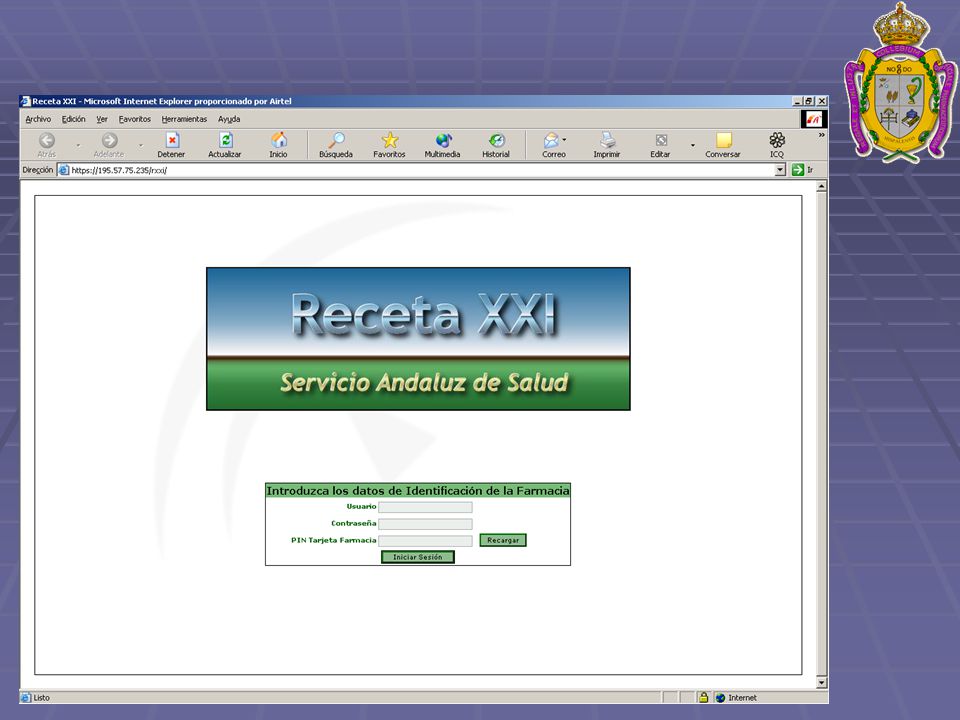The image size is (960, 720).
Task: Open the Herramientas menu
Action: [184, 119]
